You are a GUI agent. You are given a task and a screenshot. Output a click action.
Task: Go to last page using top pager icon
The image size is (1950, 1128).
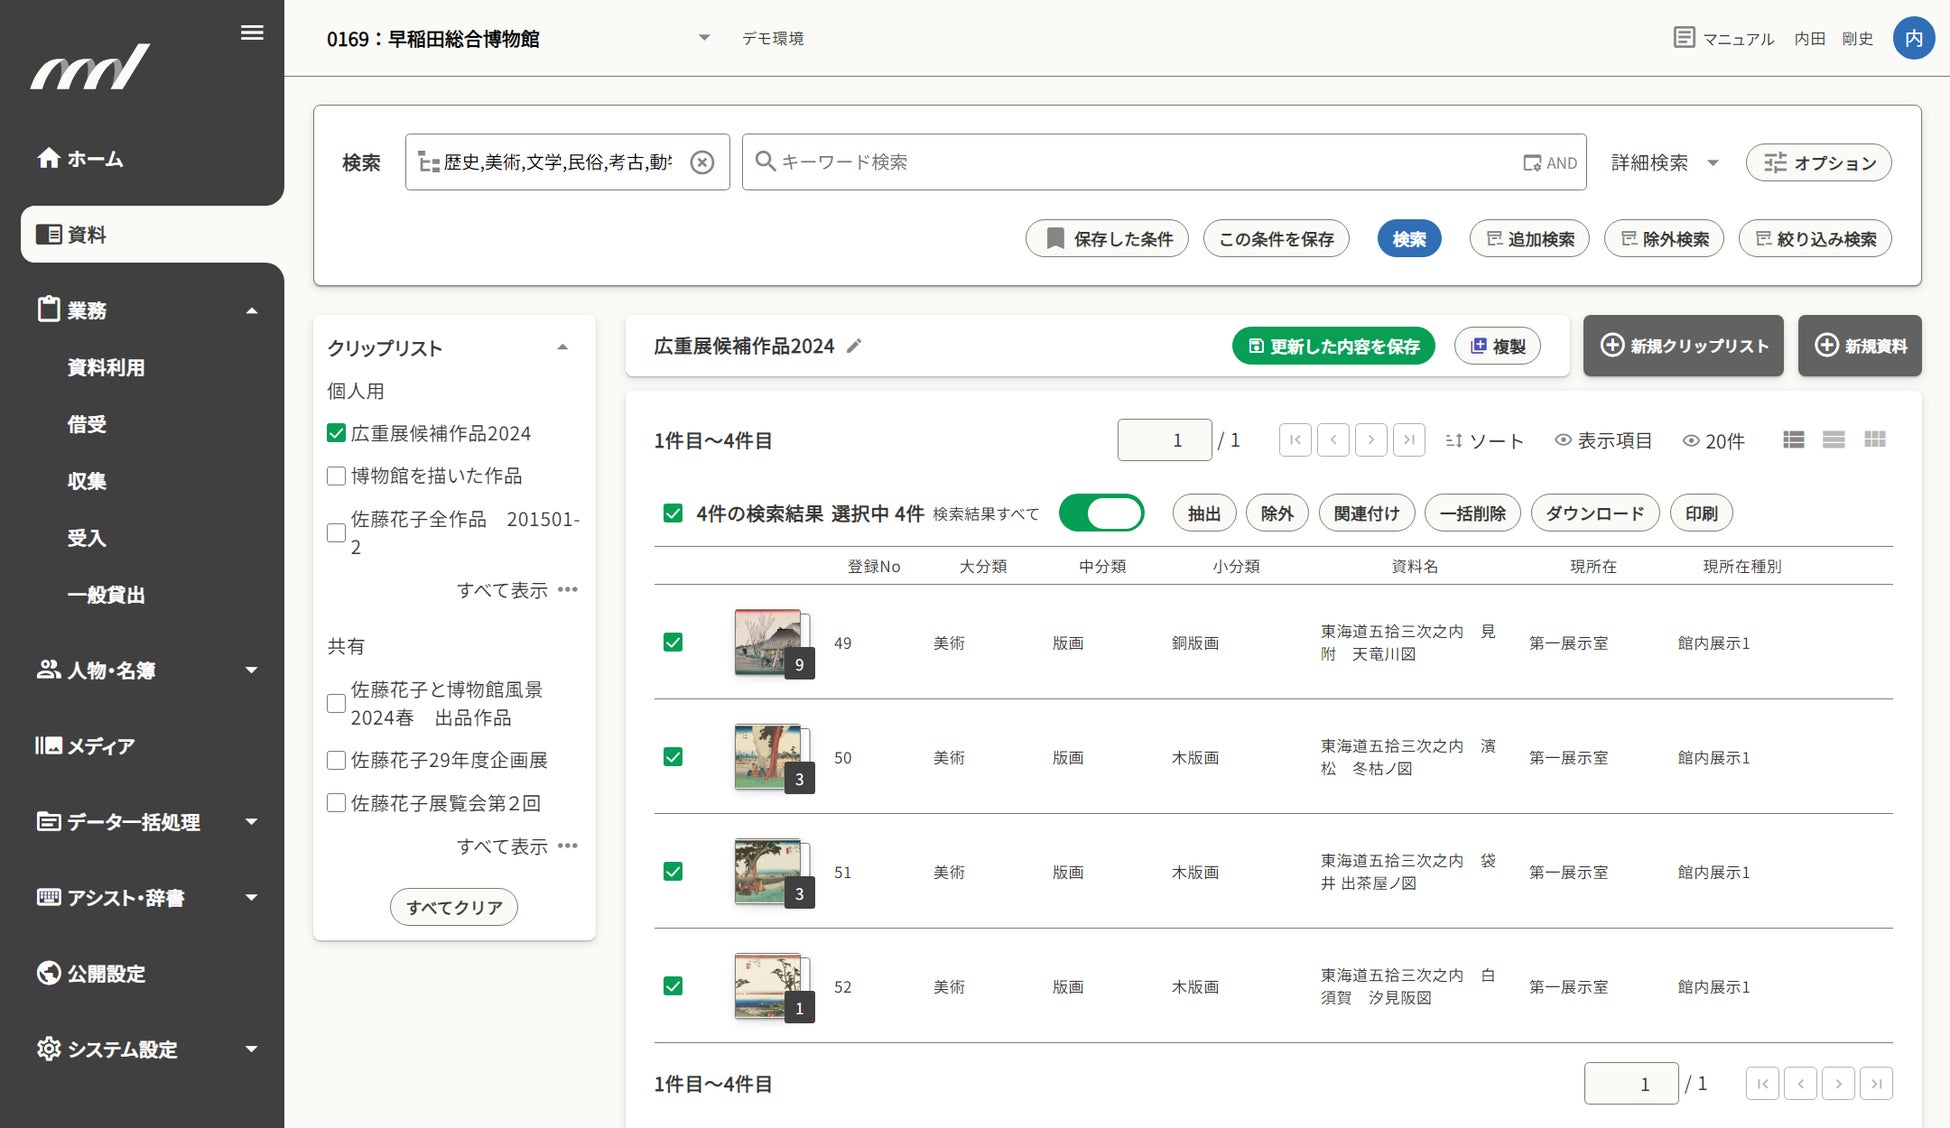[x=1409, y=440]
